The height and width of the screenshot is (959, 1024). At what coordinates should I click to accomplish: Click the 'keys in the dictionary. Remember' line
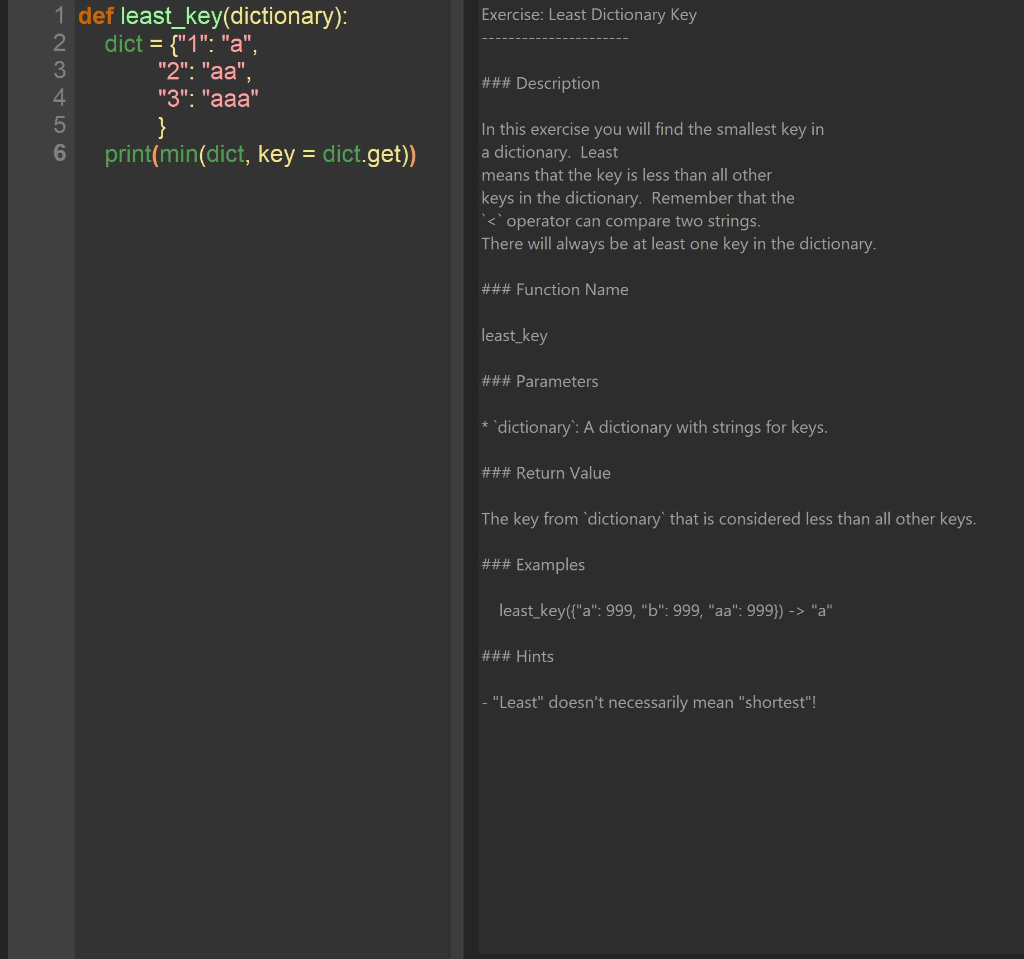tap(638, 198)
